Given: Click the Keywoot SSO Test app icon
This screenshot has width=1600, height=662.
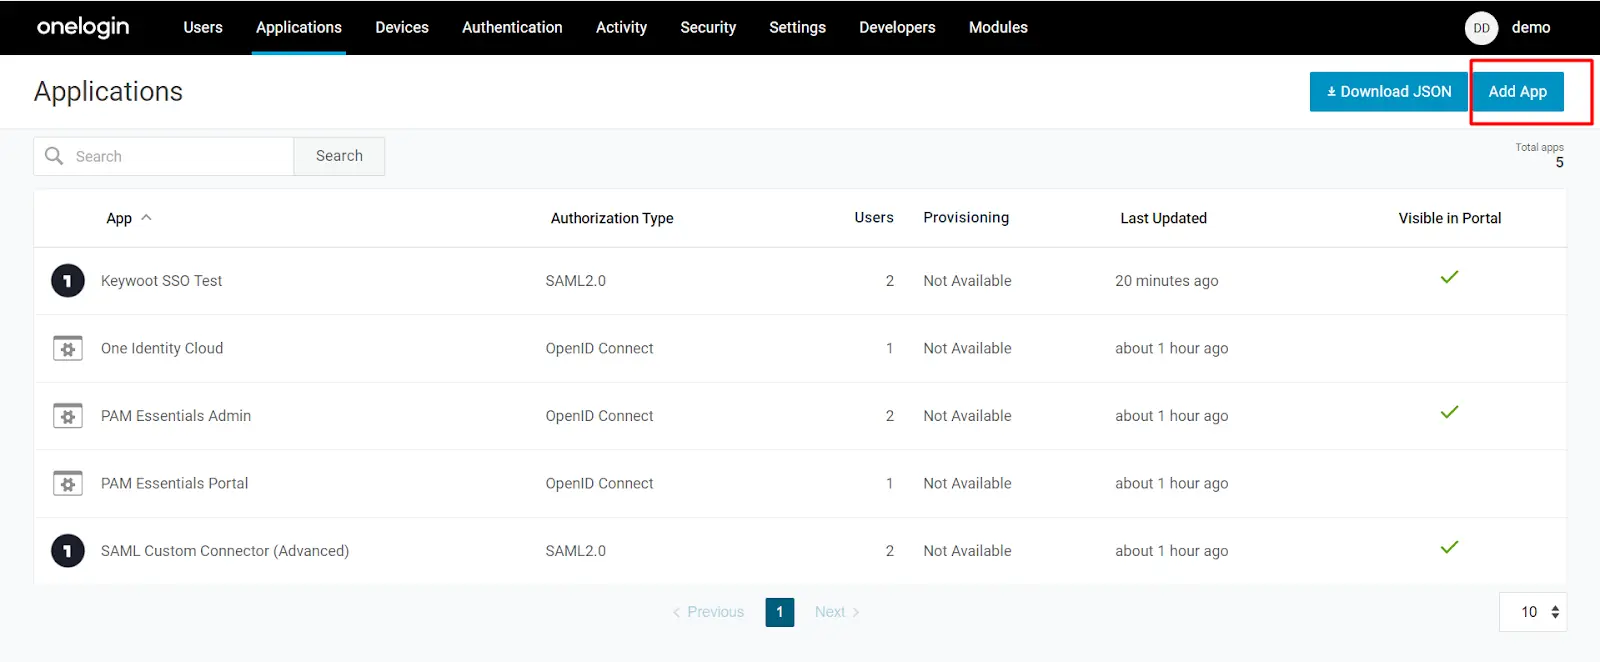Looking at the screenshot, I should 68,281.
